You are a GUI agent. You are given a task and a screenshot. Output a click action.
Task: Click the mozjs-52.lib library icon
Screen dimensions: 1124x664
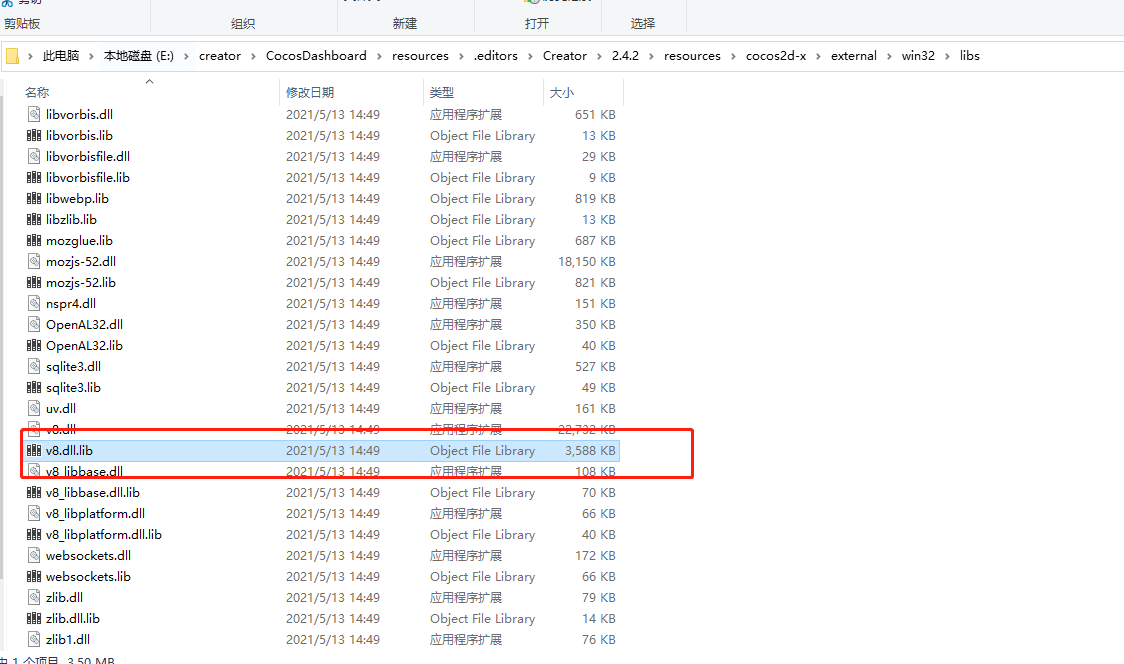[x=34, y=282]
